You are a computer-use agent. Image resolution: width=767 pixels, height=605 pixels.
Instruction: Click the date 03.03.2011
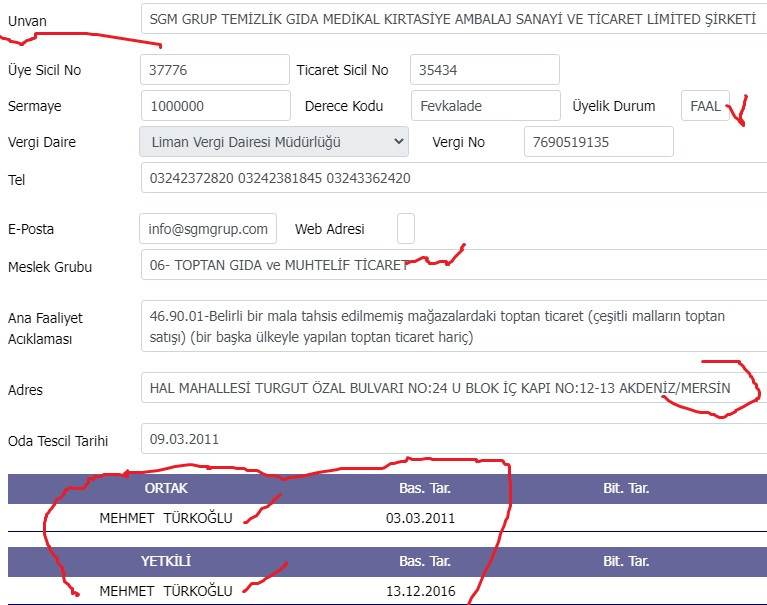click(421, 518)
